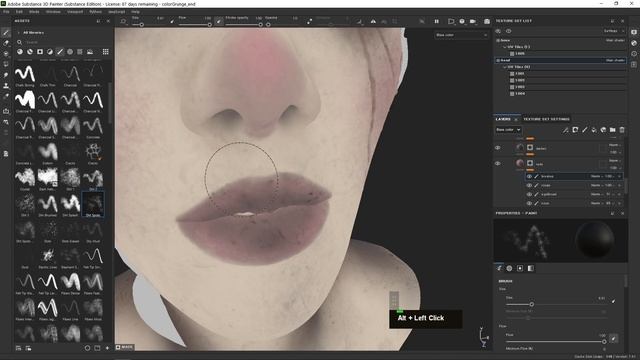Viewport: 640px width, 360px height.
Task: Delete layer trash icon in Layers
Action: 622,130
